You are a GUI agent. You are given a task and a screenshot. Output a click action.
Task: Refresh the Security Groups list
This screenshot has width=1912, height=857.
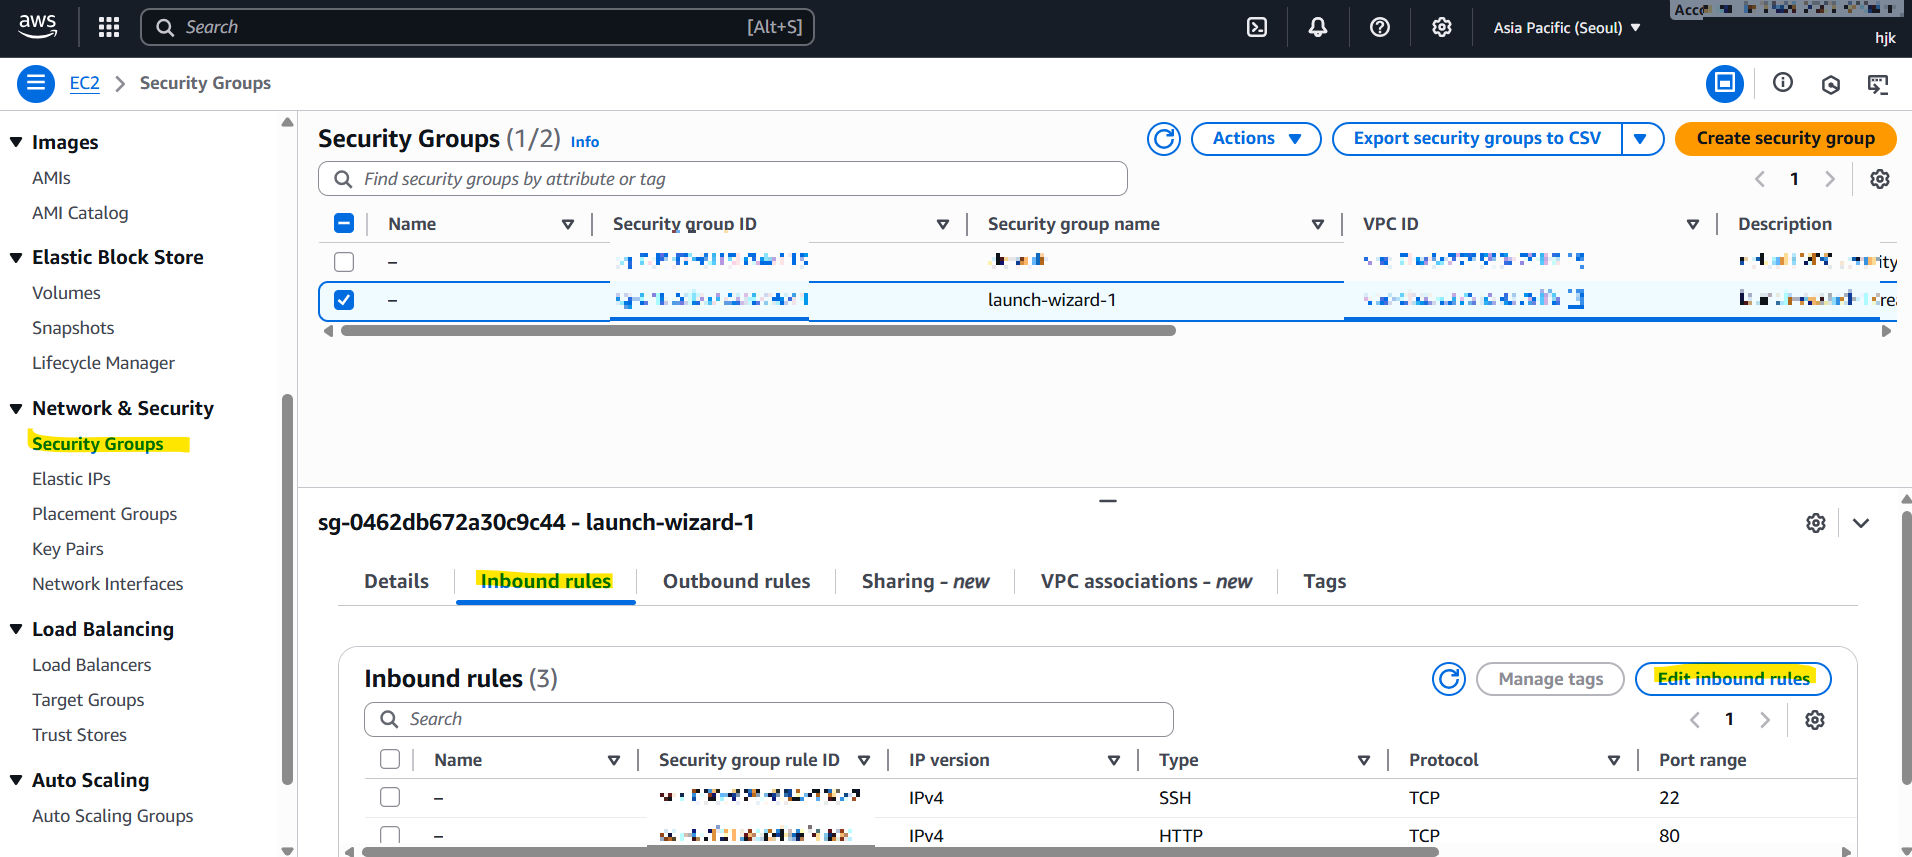pos(1164,139)
